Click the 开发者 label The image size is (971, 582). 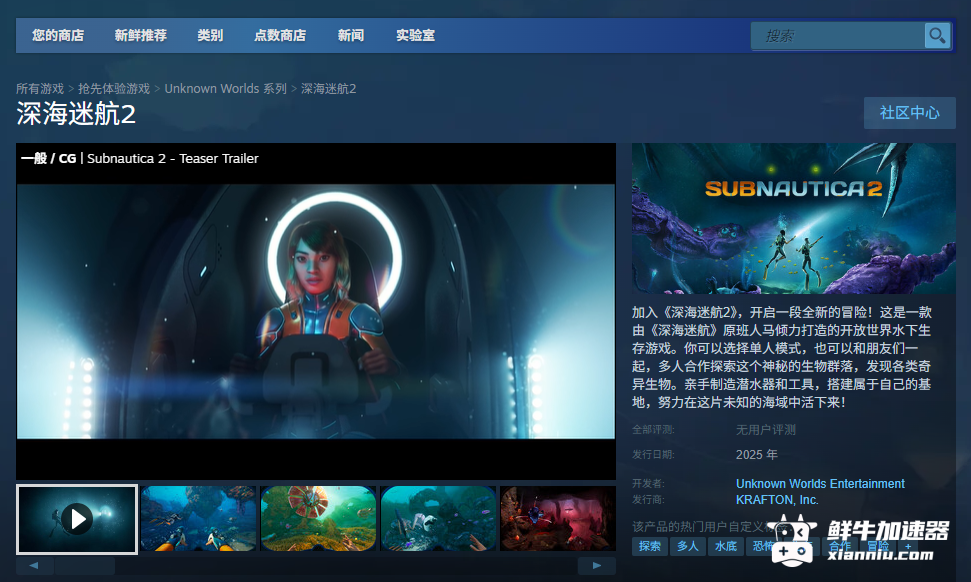pos(648,484)
